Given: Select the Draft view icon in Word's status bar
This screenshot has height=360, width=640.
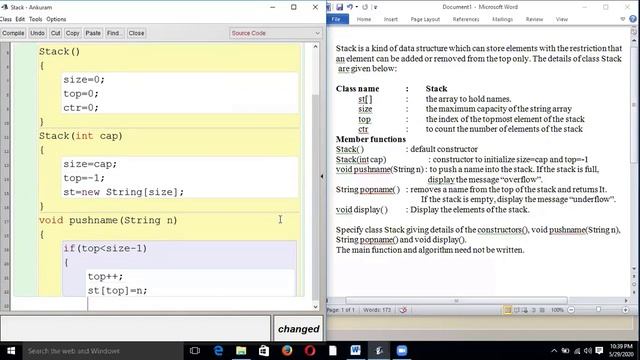Looking at the screenshot, I should coord(542,310).
